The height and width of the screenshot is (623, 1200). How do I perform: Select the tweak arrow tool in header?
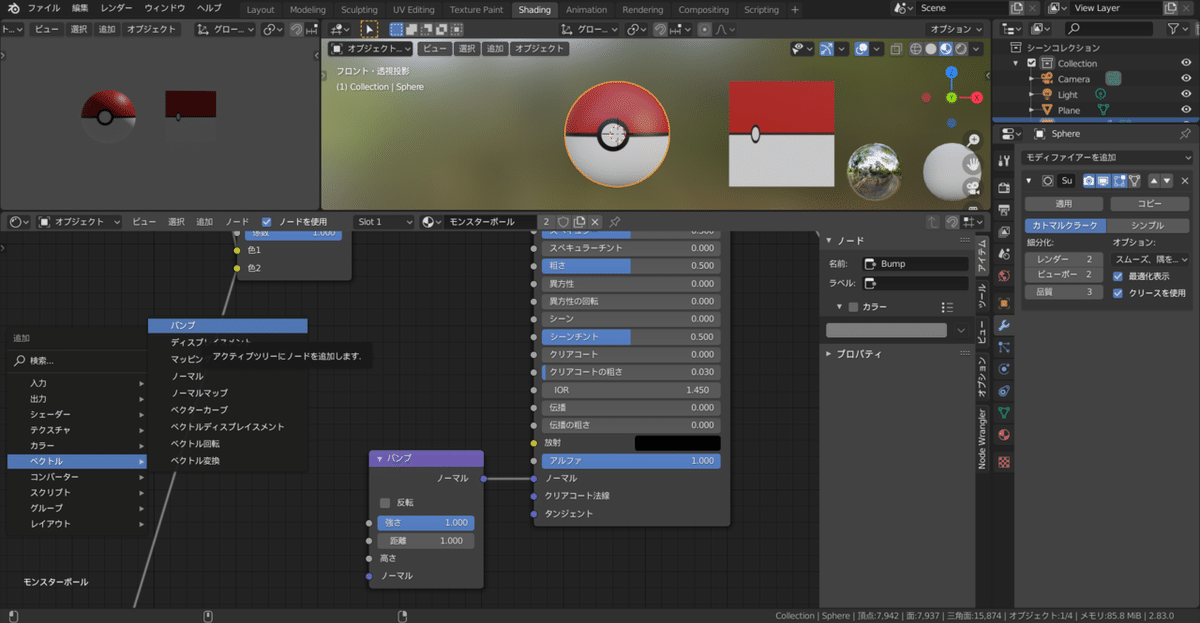point(369,29)
